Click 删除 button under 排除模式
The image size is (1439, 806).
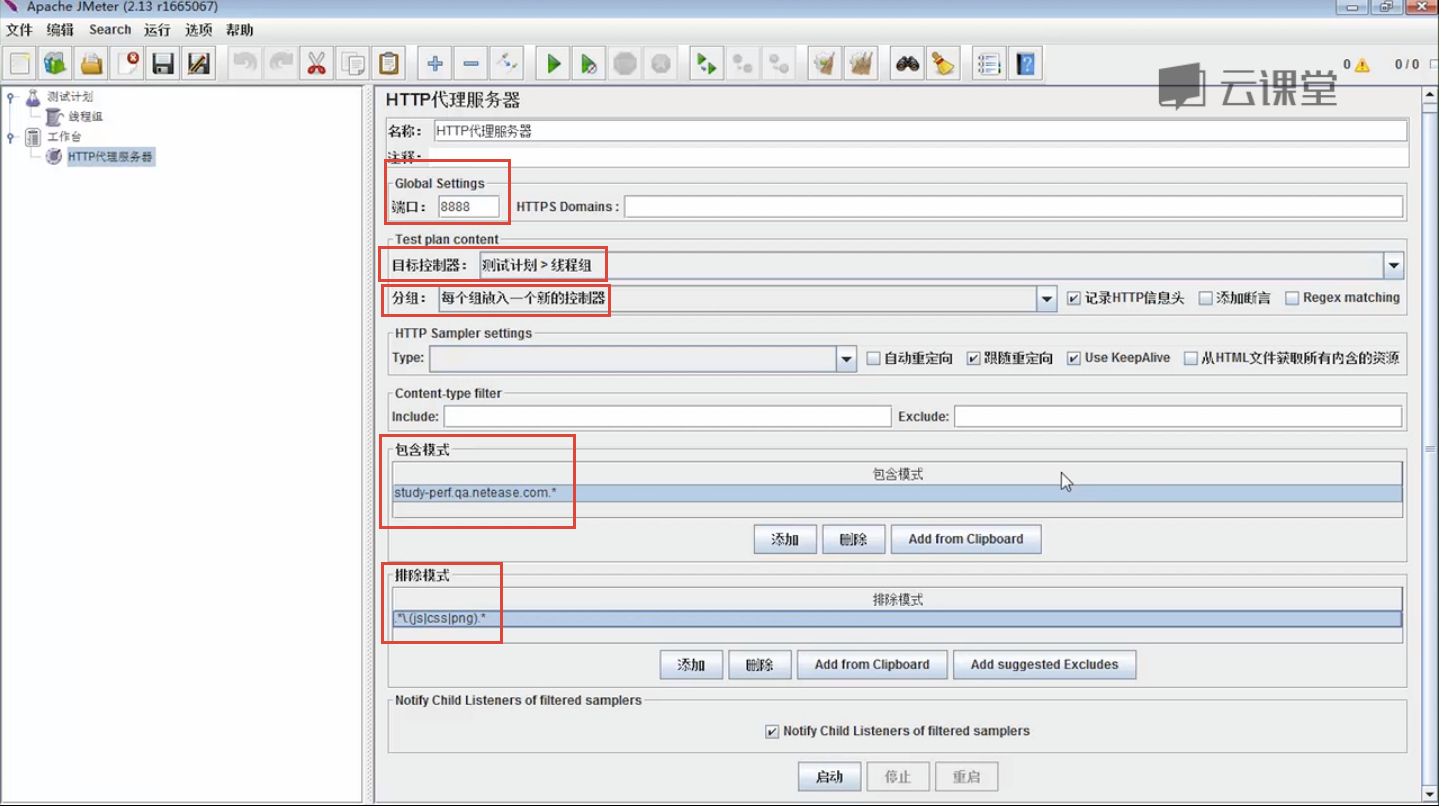759,664
